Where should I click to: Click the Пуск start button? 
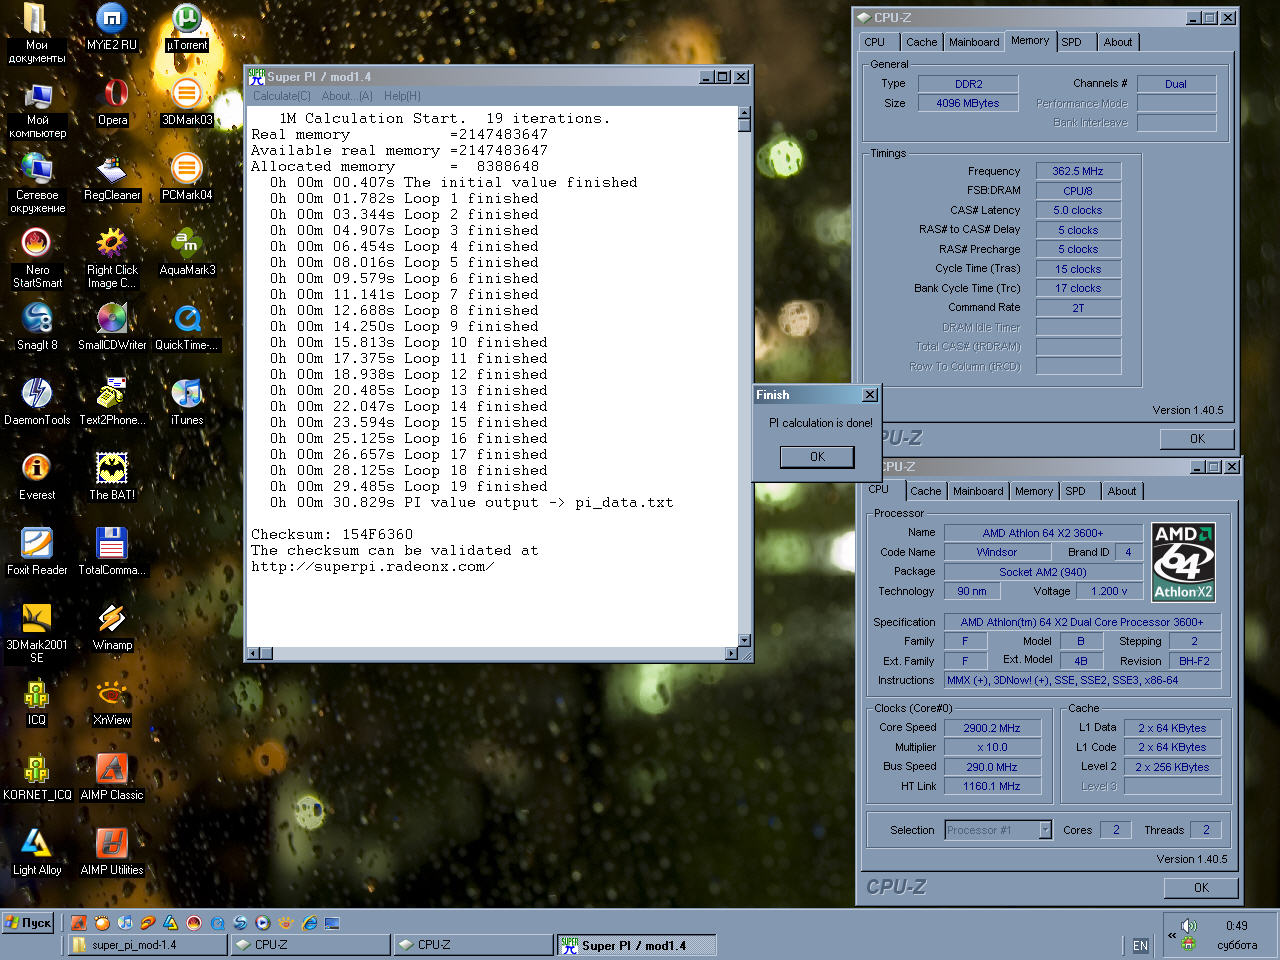(x=28, y=923)
